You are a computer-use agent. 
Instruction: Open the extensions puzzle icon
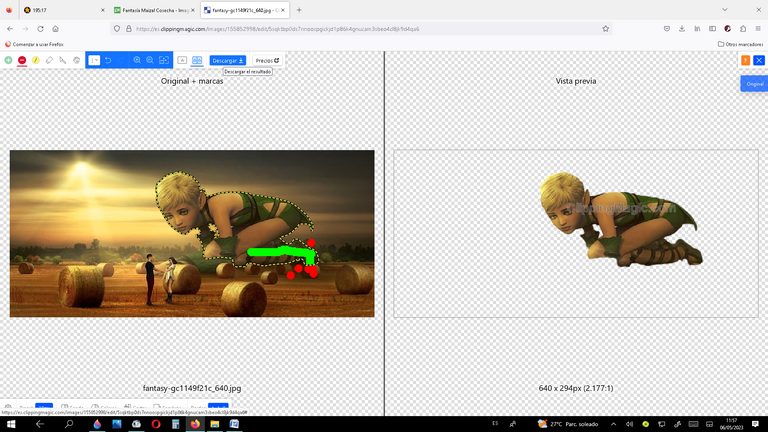coord(743,29)
